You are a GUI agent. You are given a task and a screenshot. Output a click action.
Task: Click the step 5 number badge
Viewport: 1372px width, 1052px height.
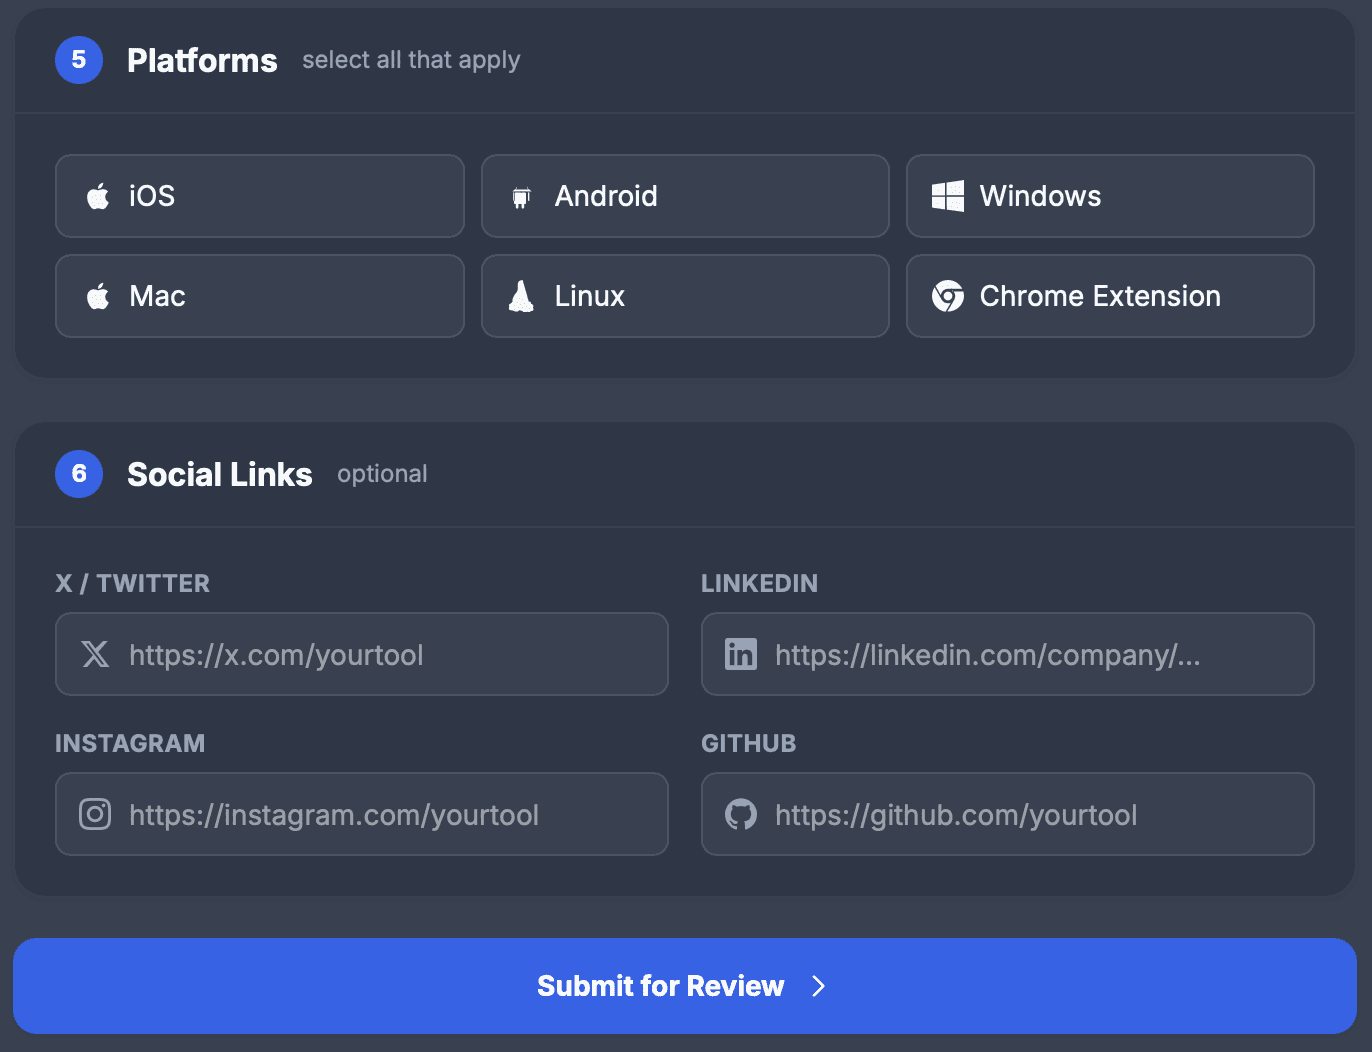pyautogui.click(x=79, y=60)
